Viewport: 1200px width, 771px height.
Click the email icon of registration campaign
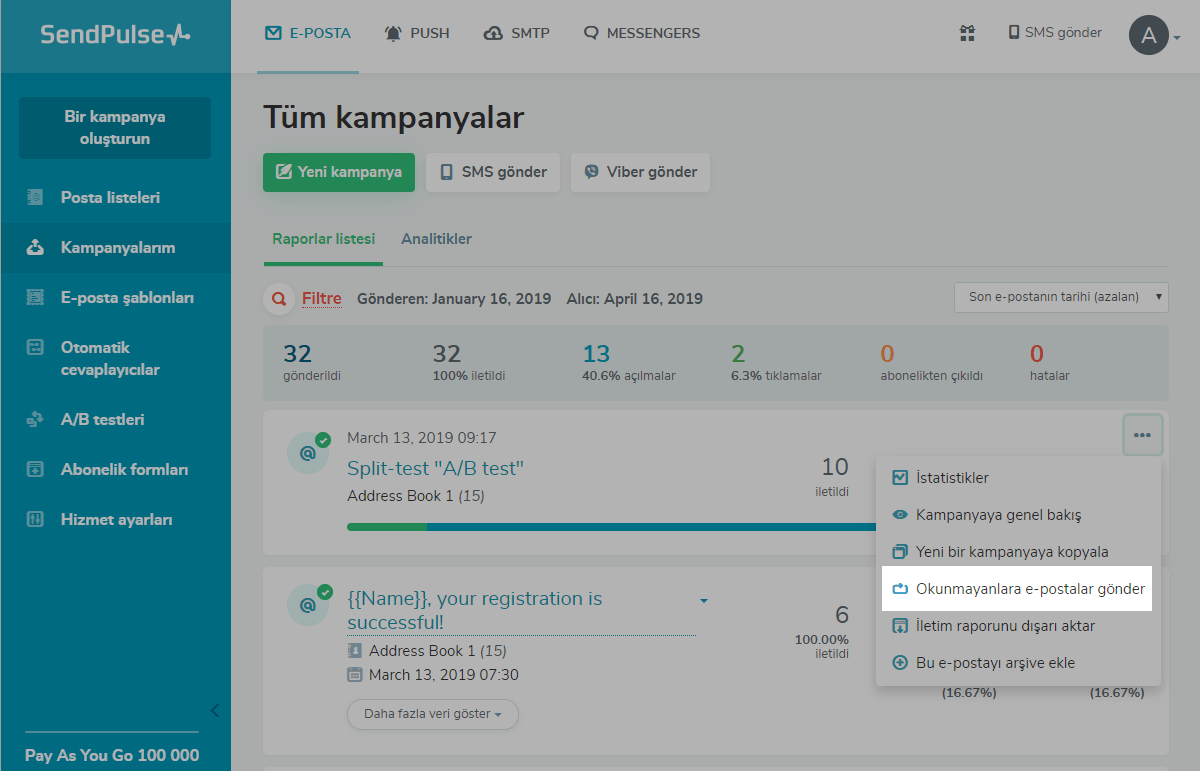[x=308, y=606]
